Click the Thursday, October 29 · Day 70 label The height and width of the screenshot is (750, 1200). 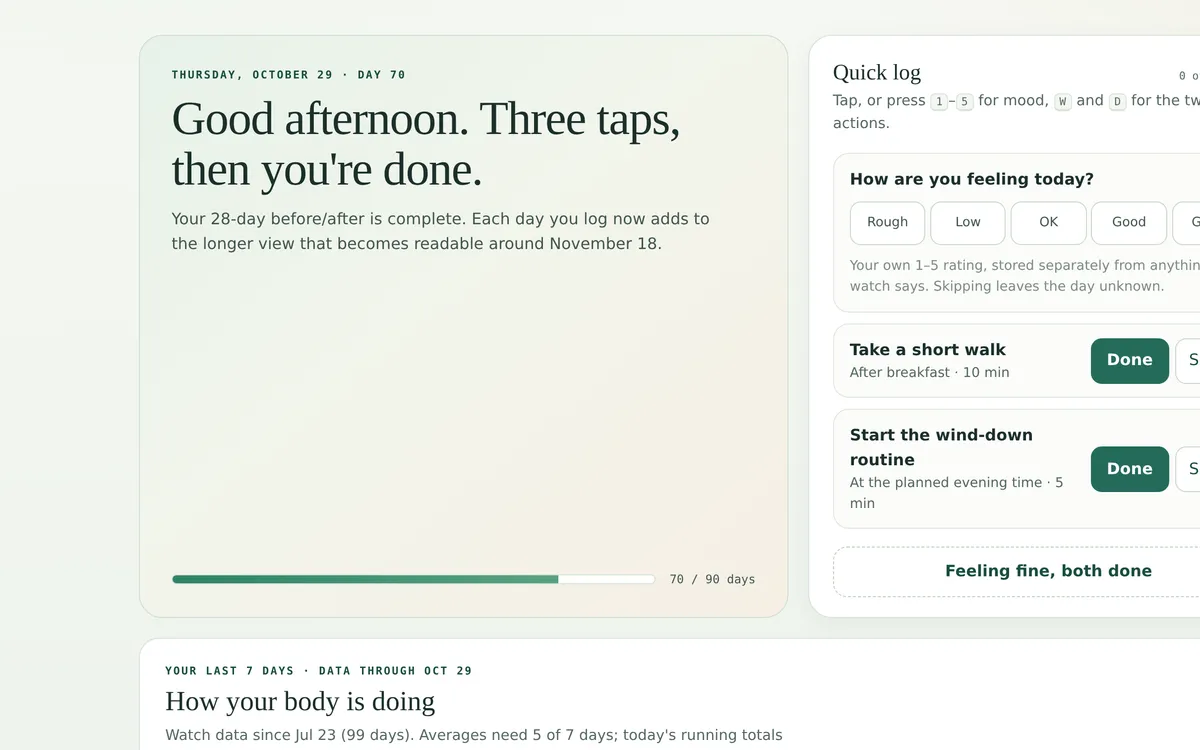point(289,75)
